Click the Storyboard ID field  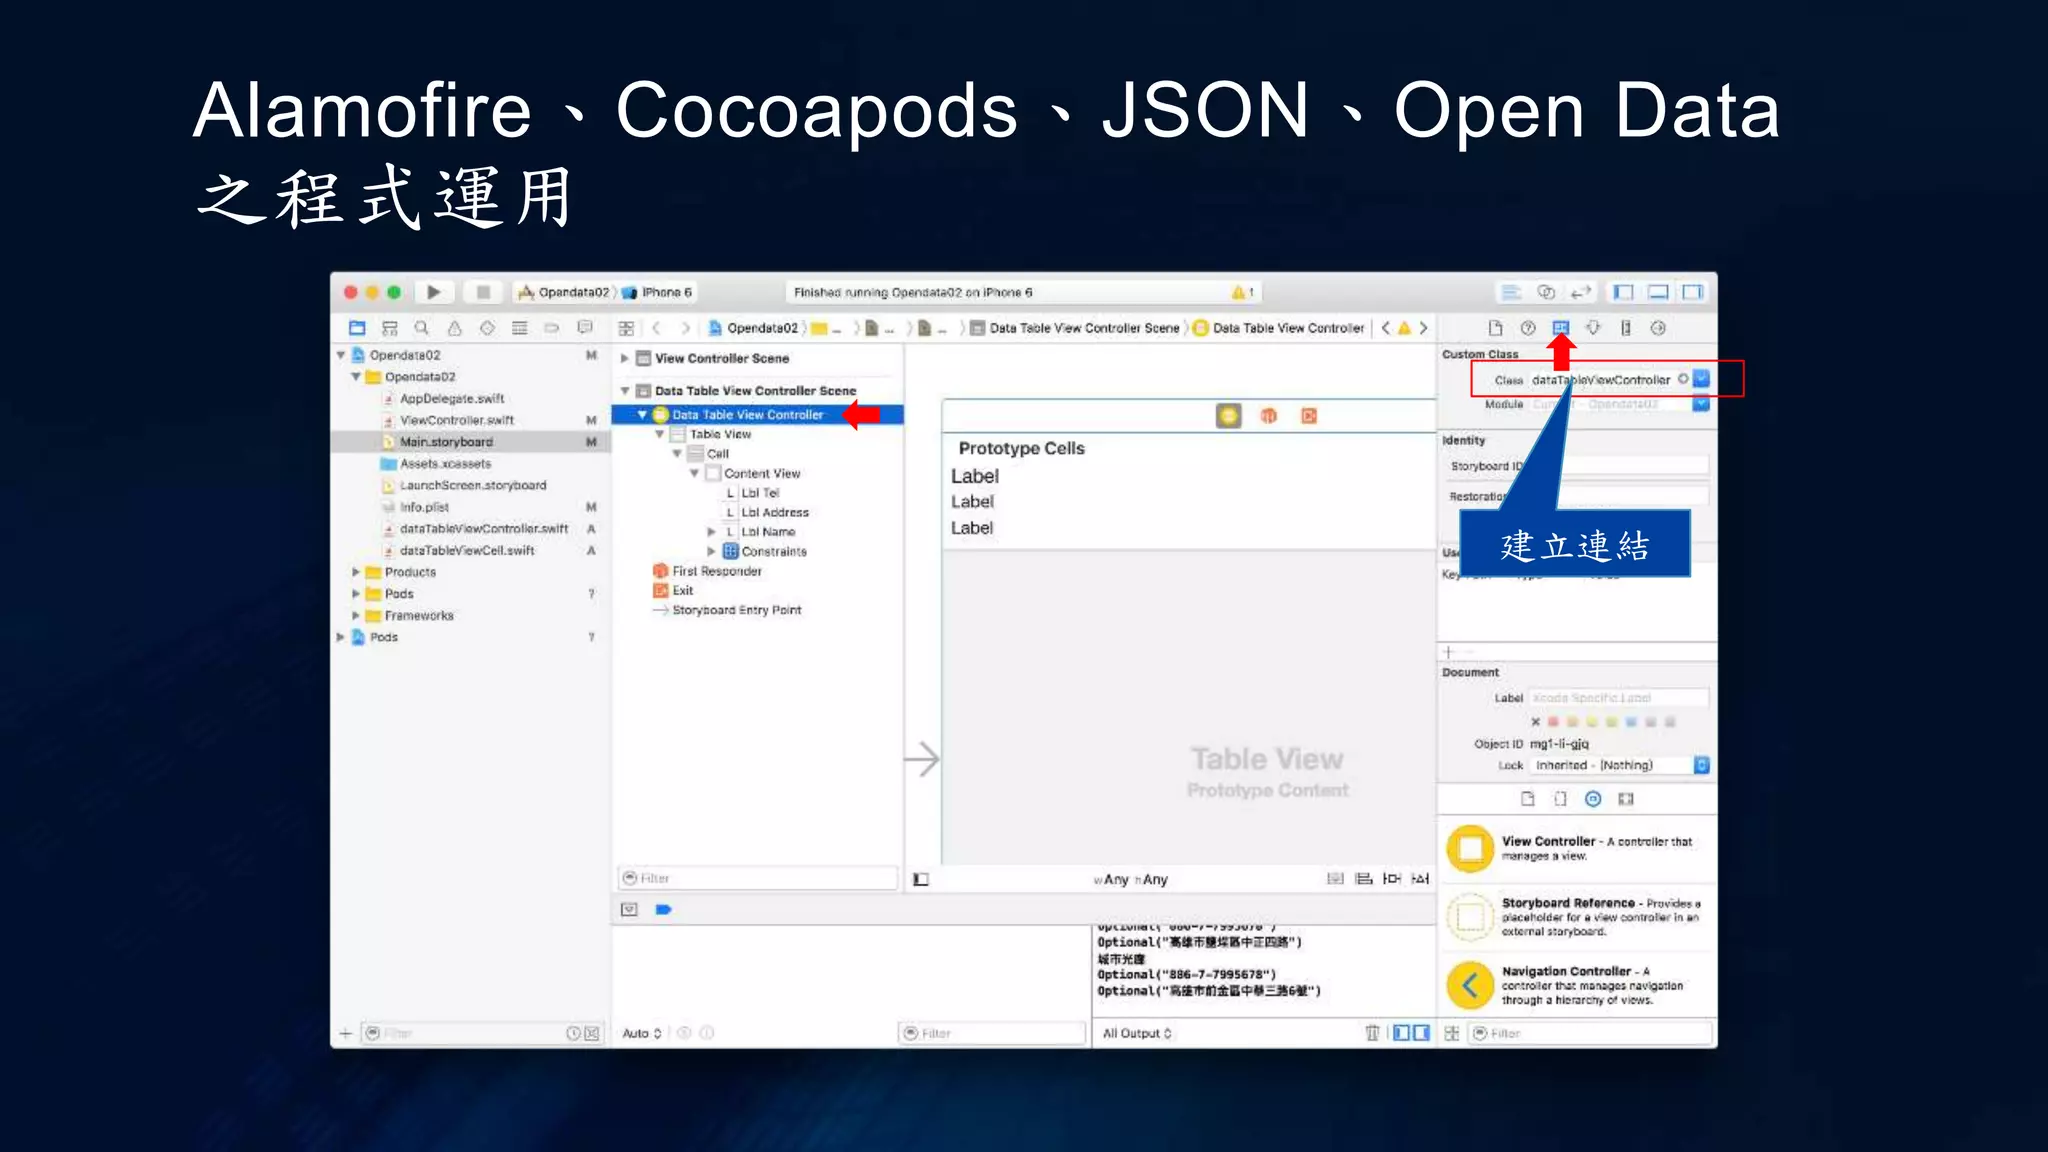pos(1618,466)
